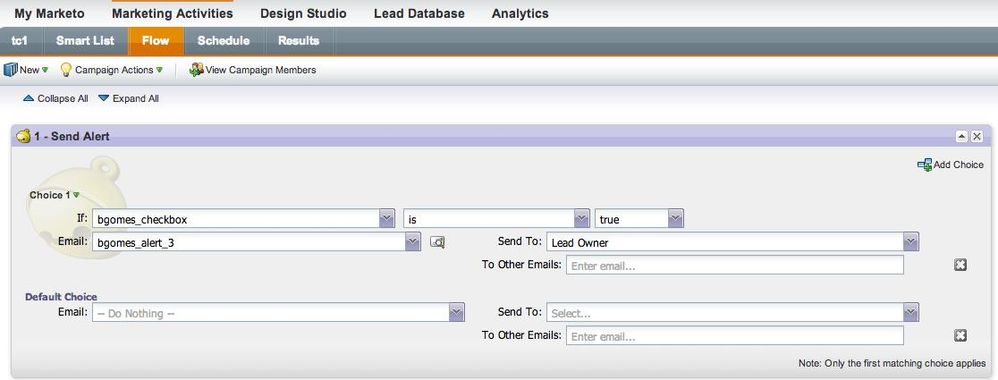
Task: Click the Add Choice icon
Action: point(924,164)
